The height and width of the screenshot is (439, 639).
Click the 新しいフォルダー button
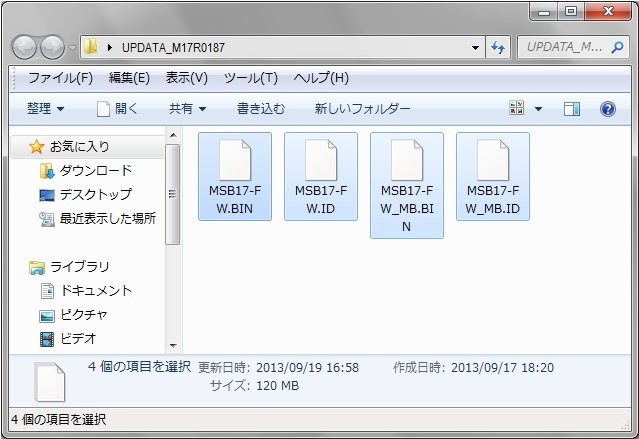(362, 109)
